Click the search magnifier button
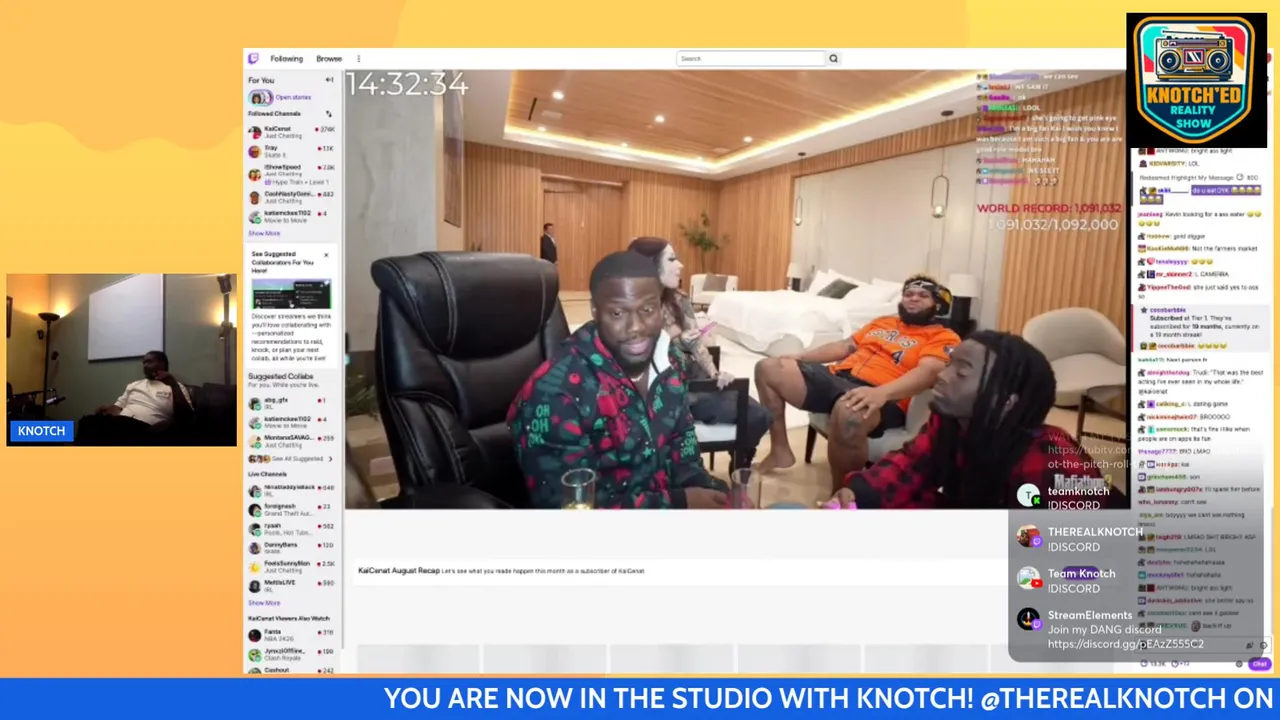The width and height of the screenshot is (1280, 720). [x=833, y=59]
